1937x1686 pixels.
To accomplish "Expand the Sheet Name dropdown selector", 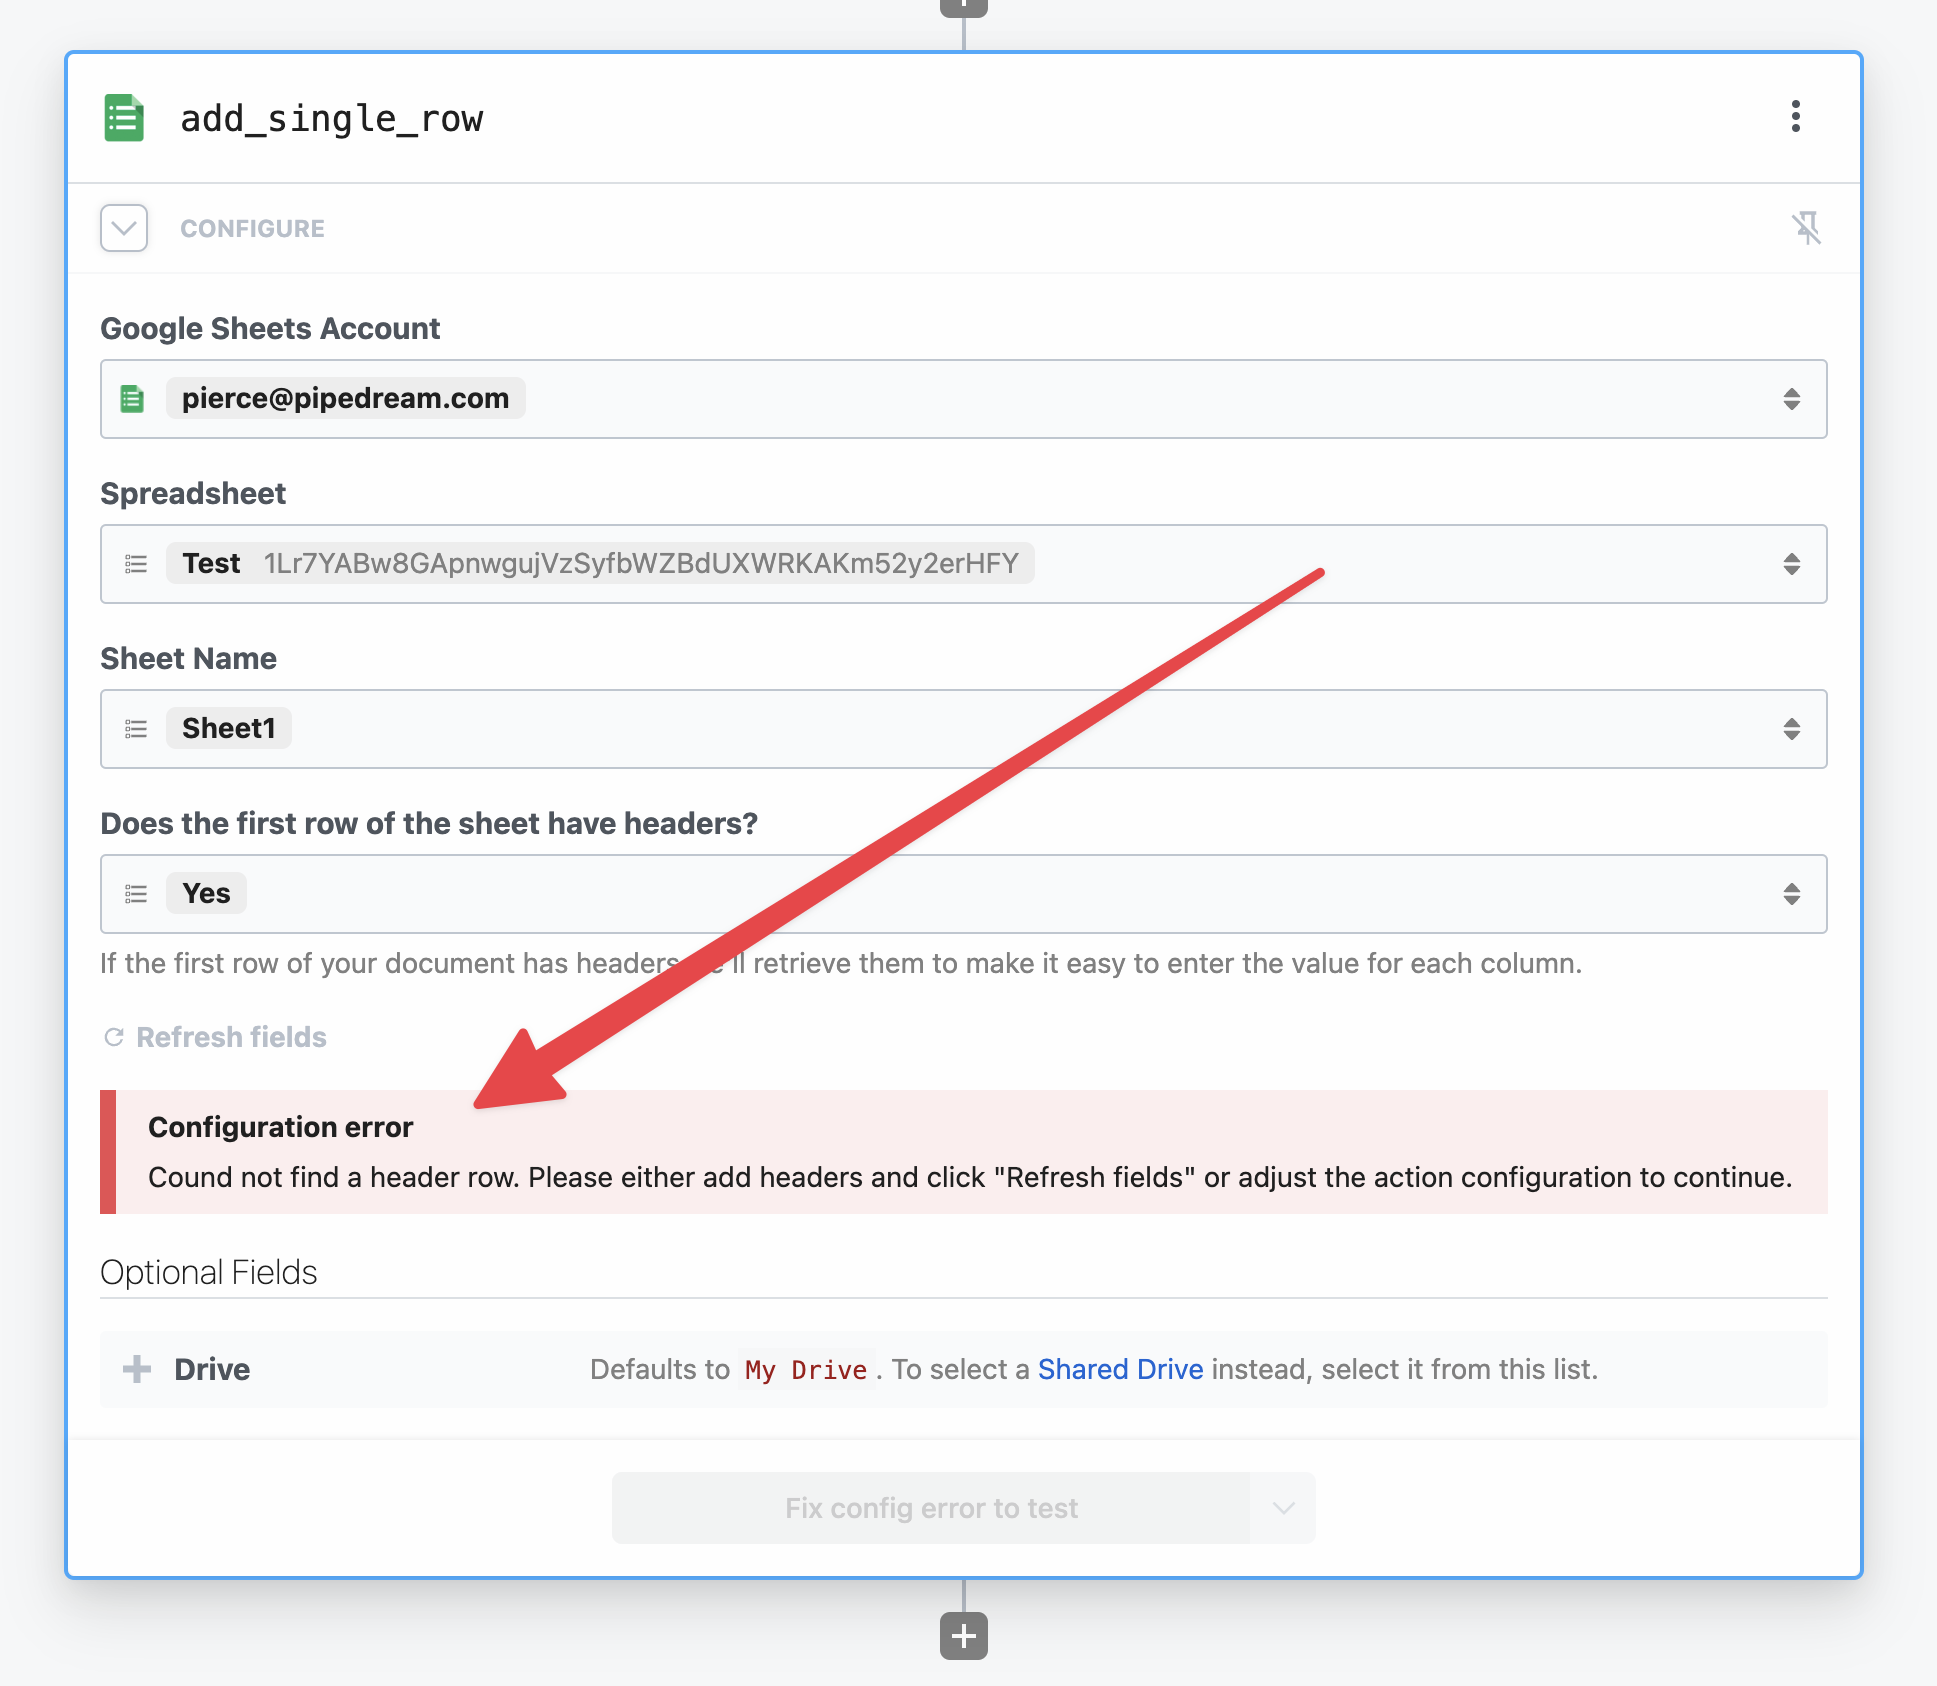I will click(1792, 728).
